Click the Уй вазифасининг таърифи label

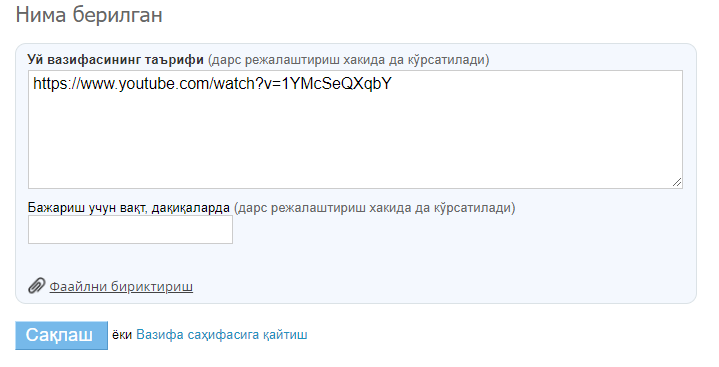click(x=116, y=60)
